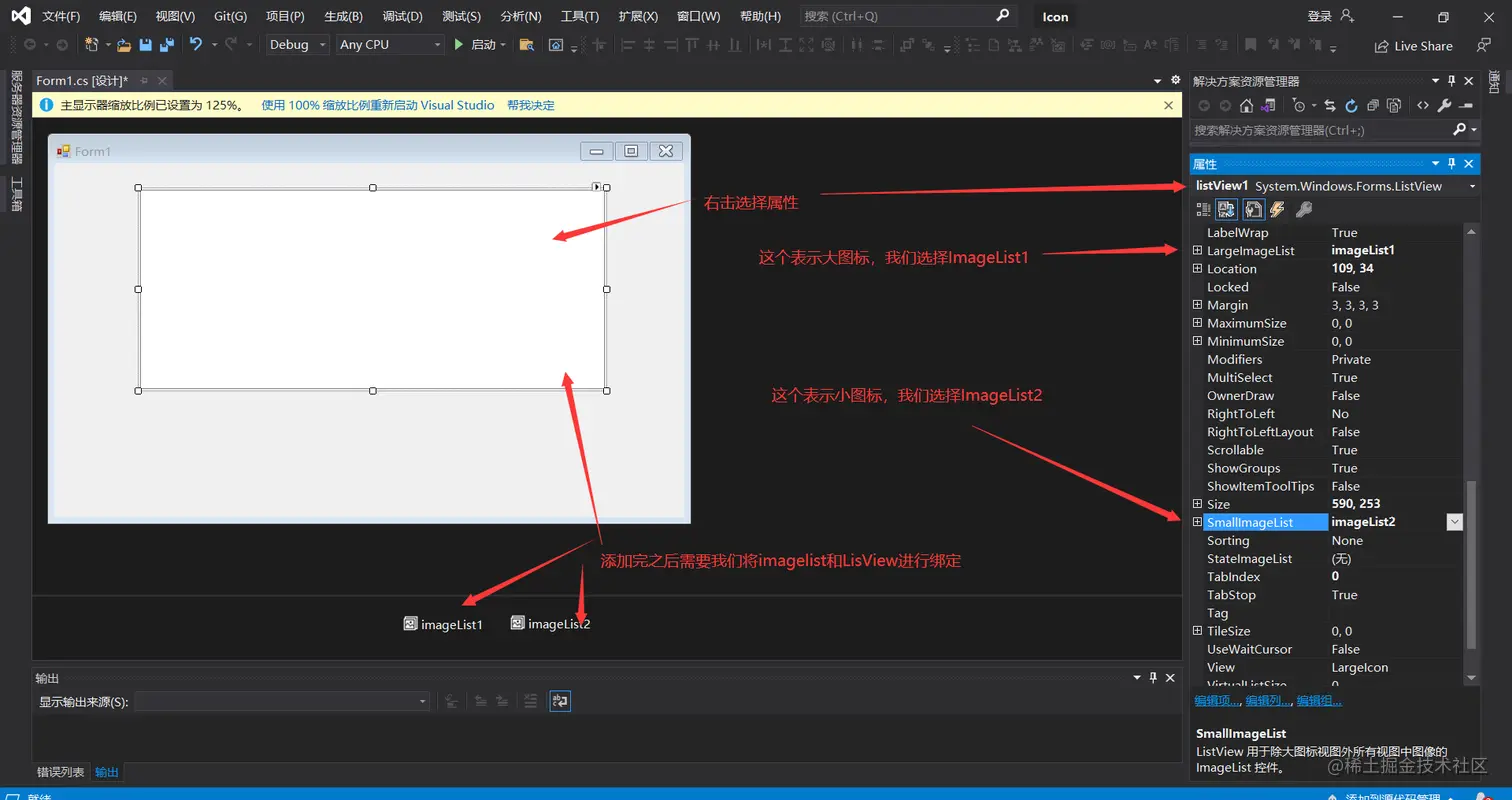Refresh the Solution Explorer

click(x=1351, y=105)
